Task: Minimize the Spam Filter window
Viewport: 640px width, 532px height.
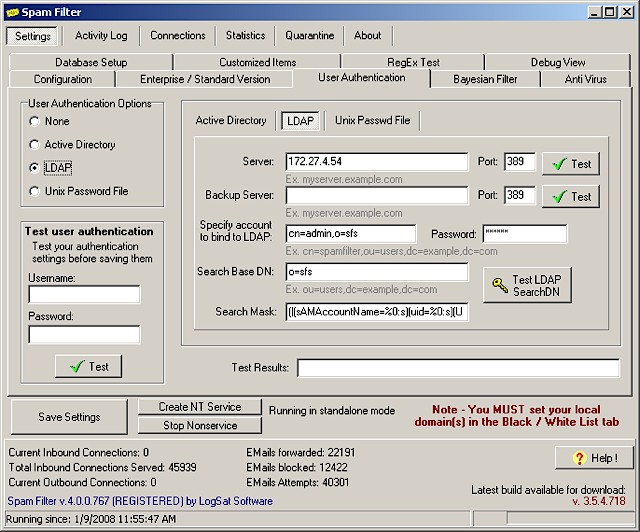Action: [595, 12]
